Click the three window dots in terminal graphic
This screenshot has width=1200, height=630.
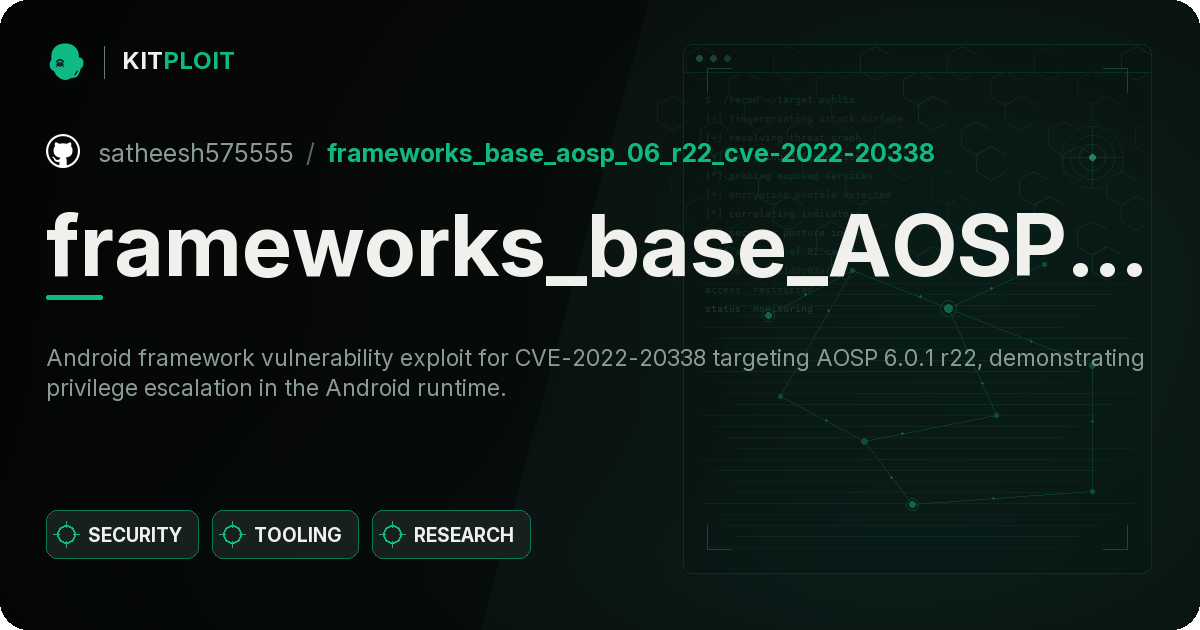[x=713, y=59]
